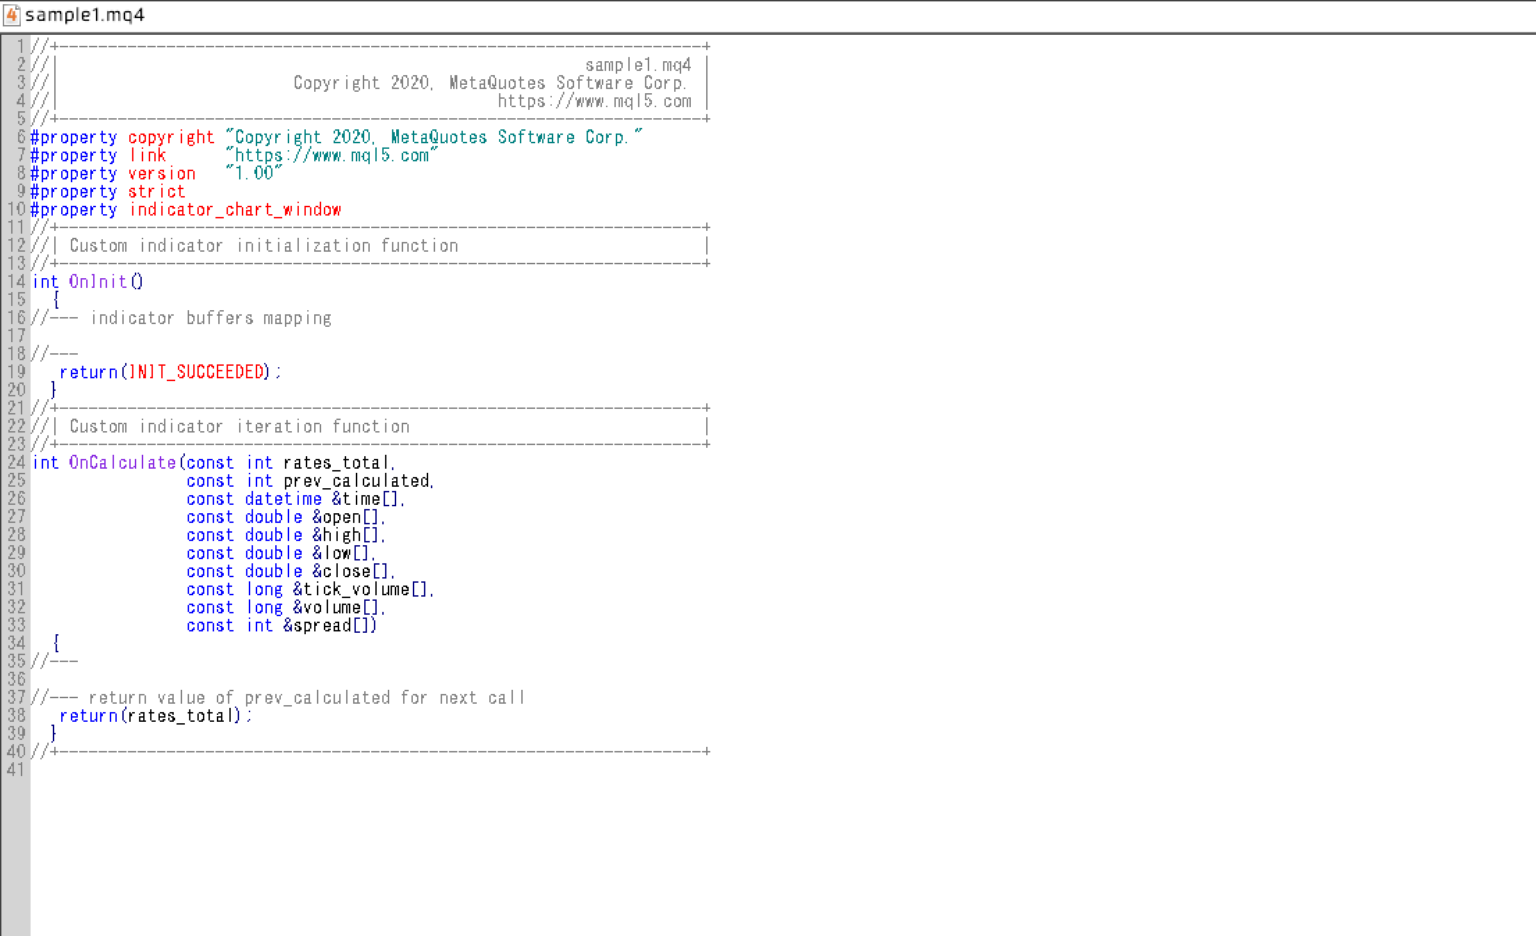Click the mql5.com URL in the header comment
The height and width of the screenshot is (936, 1536).
click(596, 101)
